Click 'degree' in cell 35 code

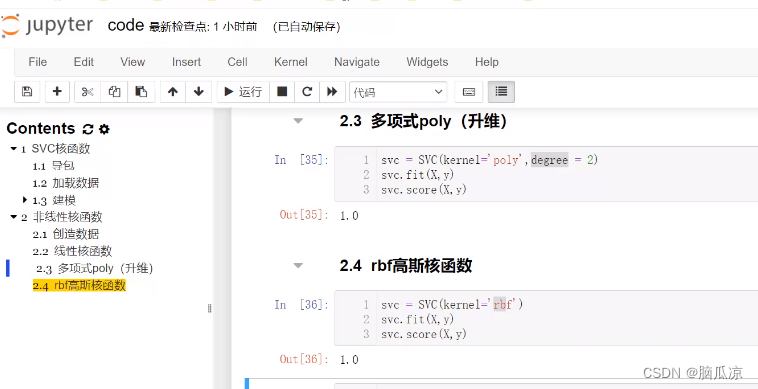click(549, 160)
